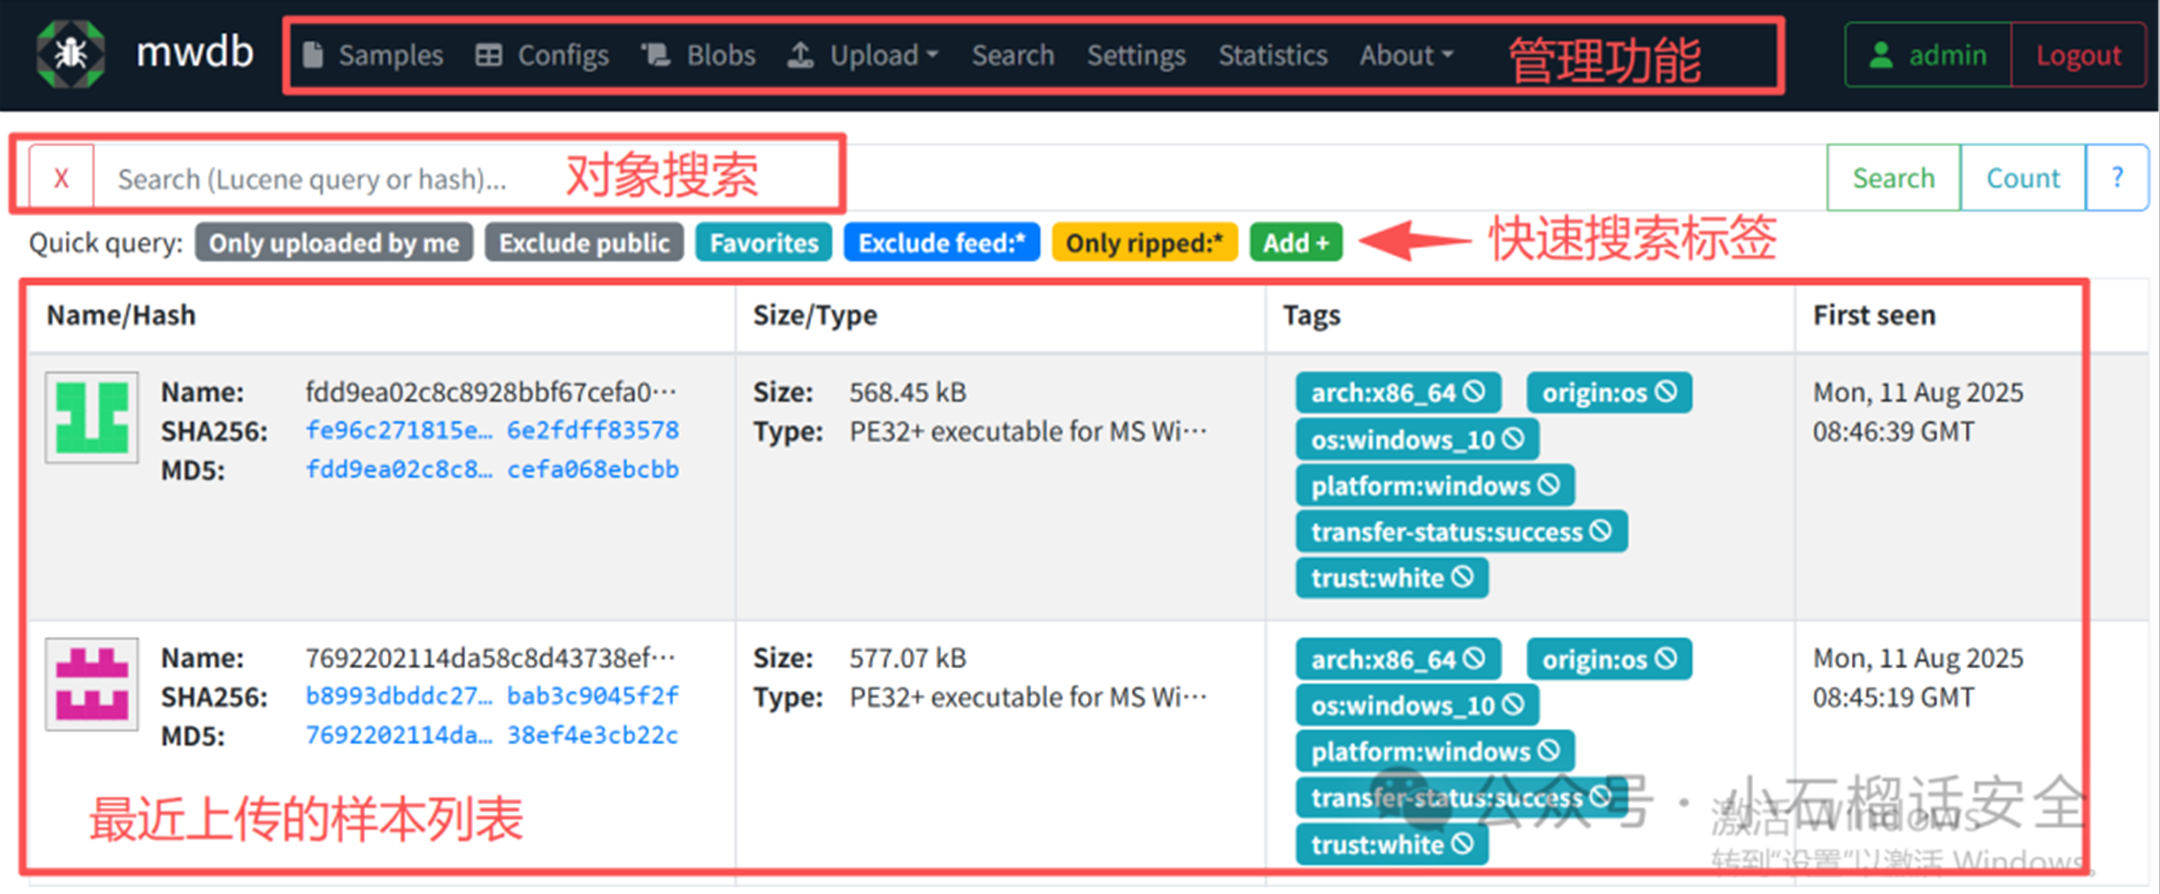This screenshot has width=2160, height=894.
Task: Expand the Upload dropdown menu
Action: click(x=864, y=55)
